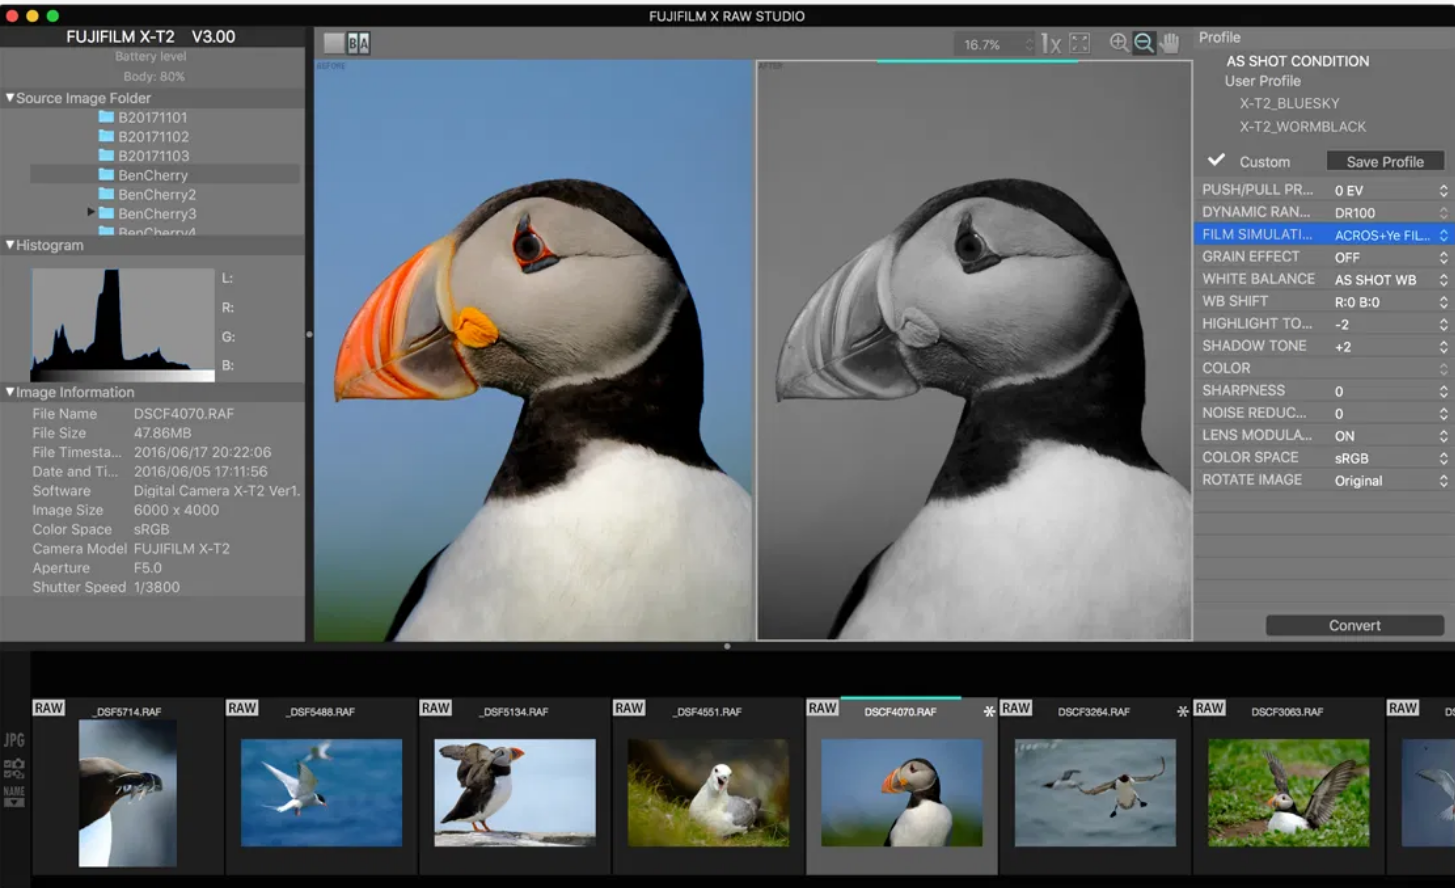
Task: Select the zoom out magnifier icon
Action: pyautogui.click(x=1143, y=43)
